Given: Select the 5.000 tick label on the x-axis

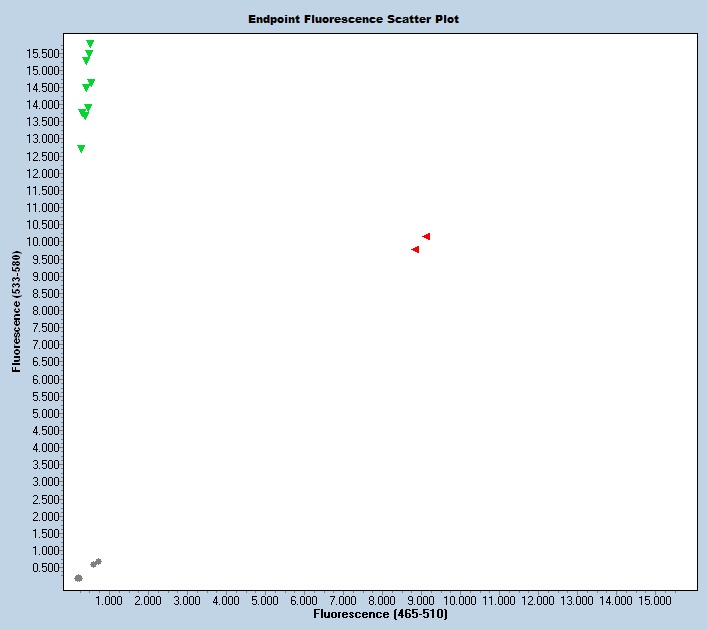Looking at the screenshot, I should [x=264, y=600].
